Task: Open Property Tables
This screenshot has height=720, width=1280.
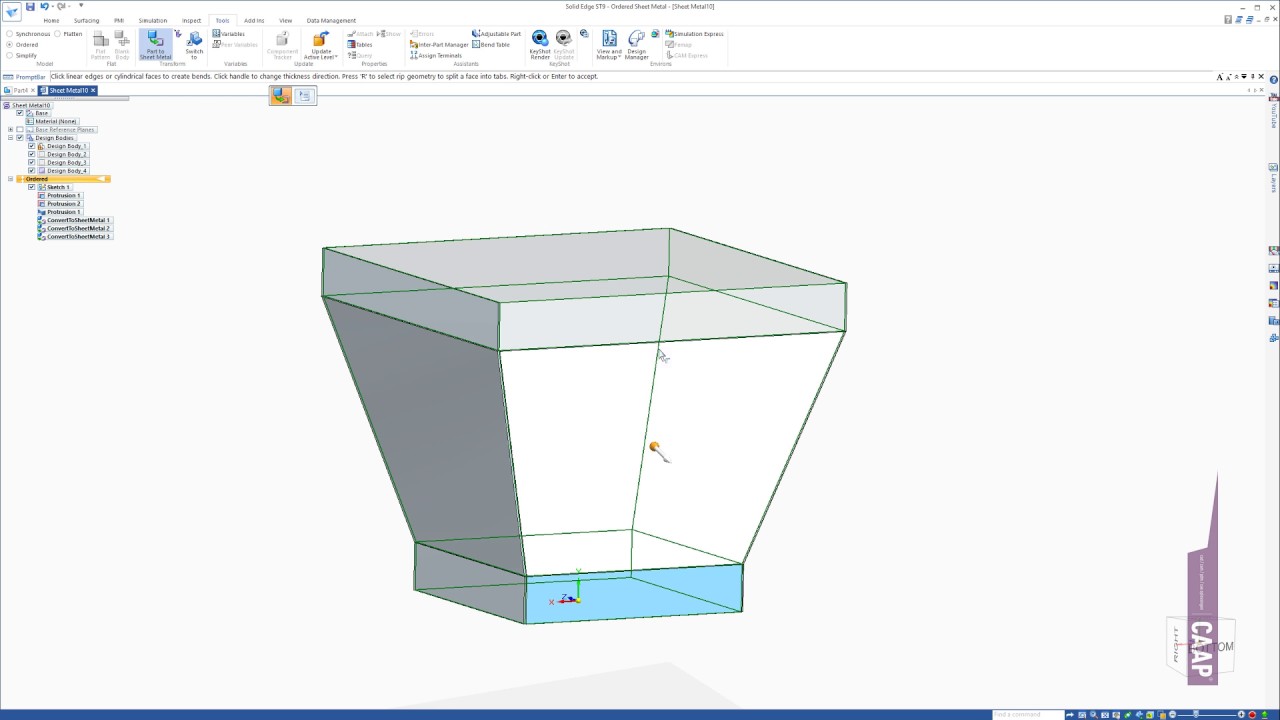Action: coord(360,45)
